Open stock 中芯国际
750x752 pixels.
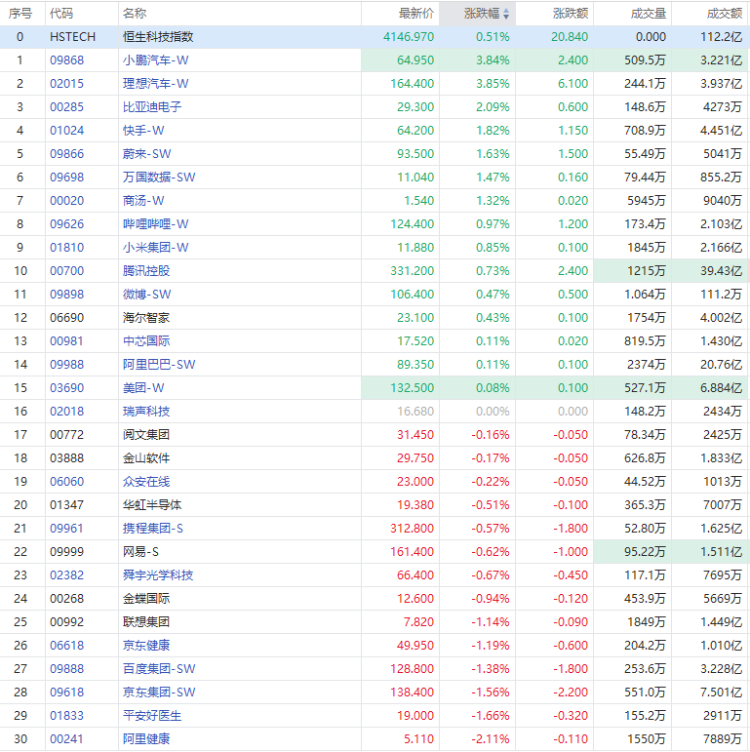[x=146, y=341]
